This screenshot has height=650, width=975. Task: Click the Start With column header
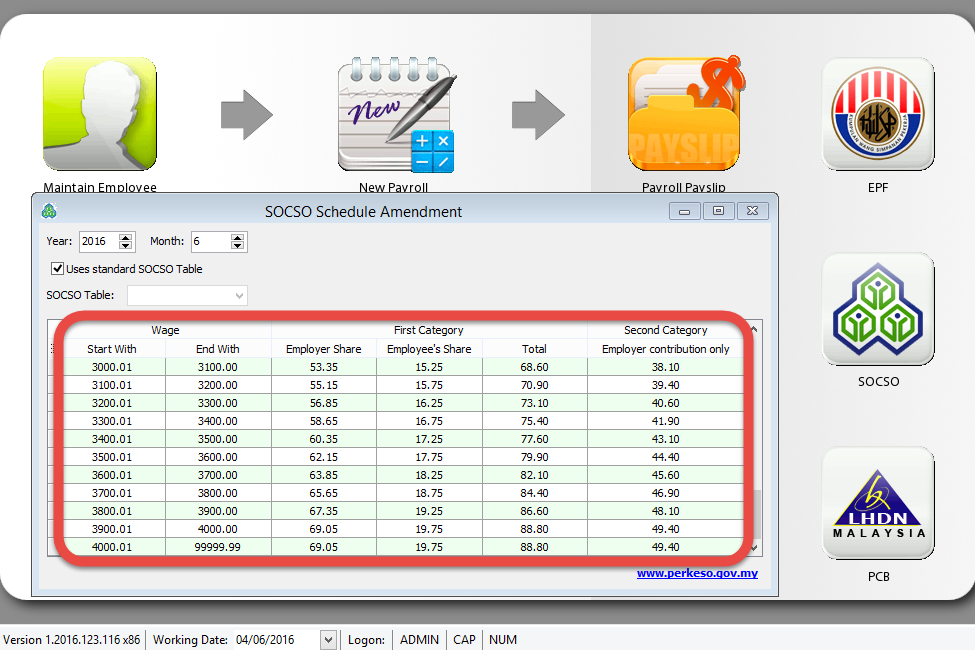[x=112, y=349]
